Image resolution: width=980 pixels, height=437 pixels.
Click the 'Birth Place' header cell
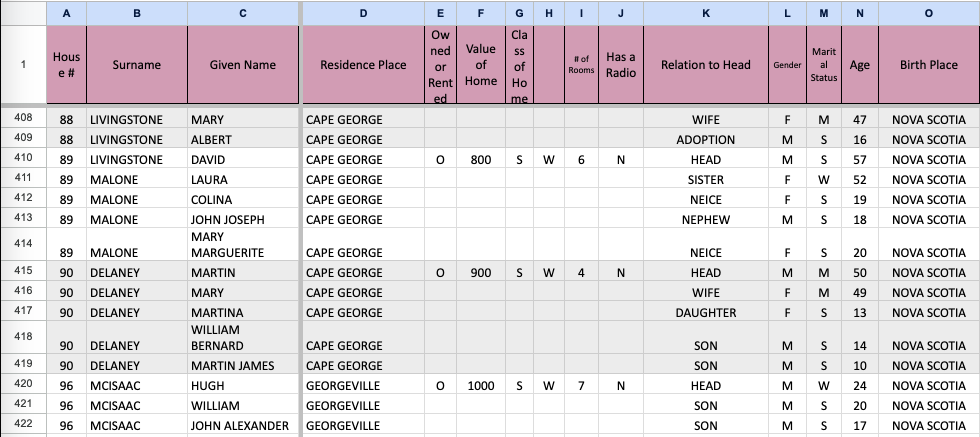coord(928,65)
